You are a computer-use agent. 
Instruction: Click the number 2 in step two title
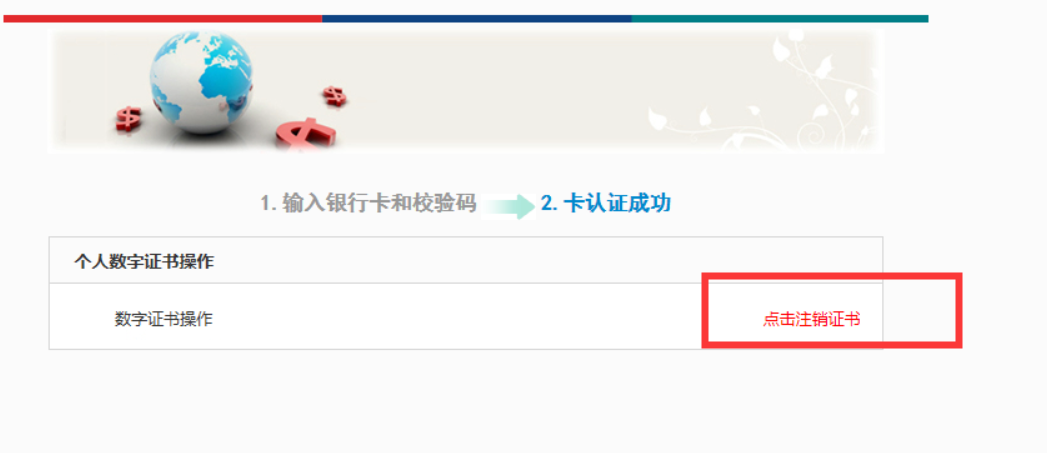[x=548, y=204]
